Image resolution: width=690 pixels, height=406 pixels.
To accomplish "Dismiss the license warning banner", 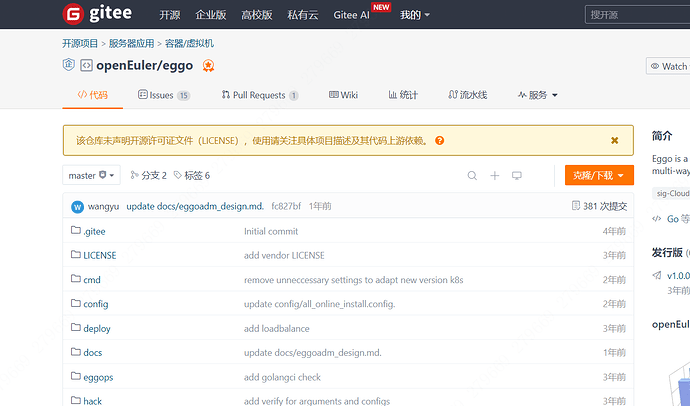I will (x=614, y=141).
